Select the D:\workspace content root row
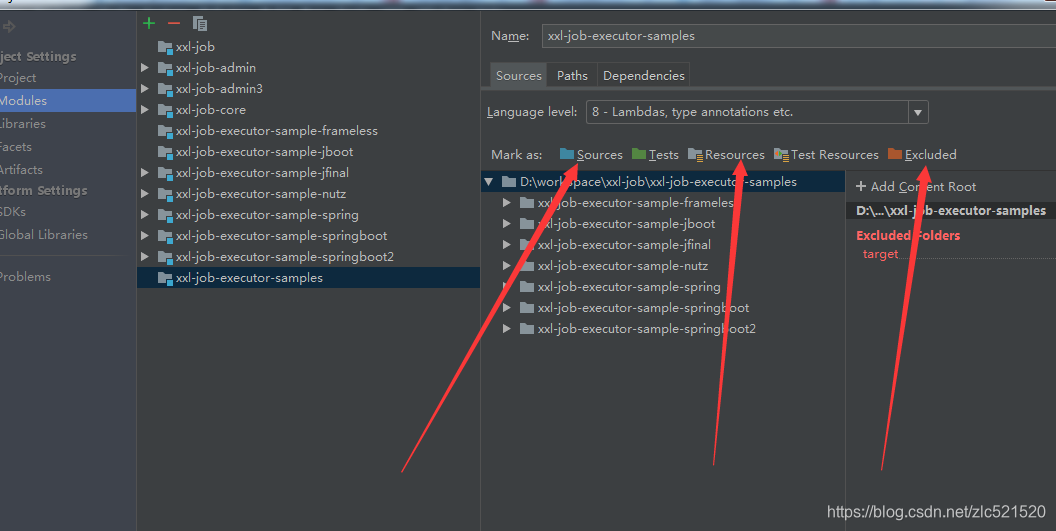This screenshot has width=1056, height=531. 663,182
